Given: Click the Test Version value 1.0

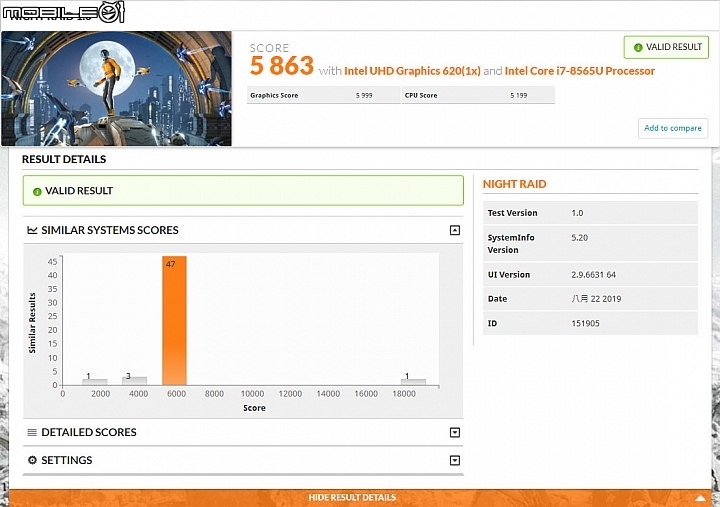Looking at the screenshot, I should click(577, 213).
